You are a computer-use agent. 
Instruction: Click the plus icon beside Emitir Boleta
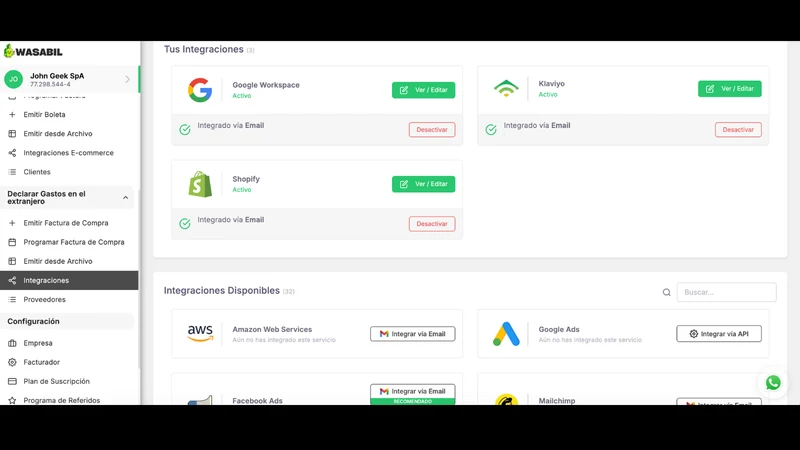[12, 115]
